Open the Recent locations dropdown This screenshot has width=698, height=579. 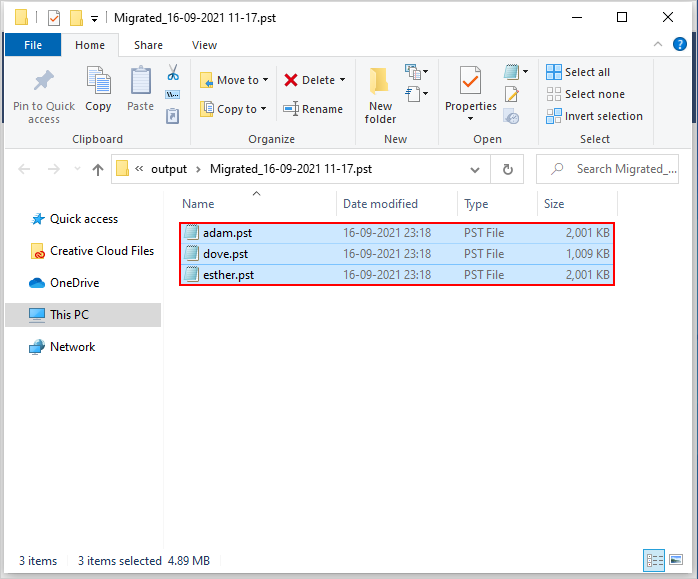tap(77, 169)
